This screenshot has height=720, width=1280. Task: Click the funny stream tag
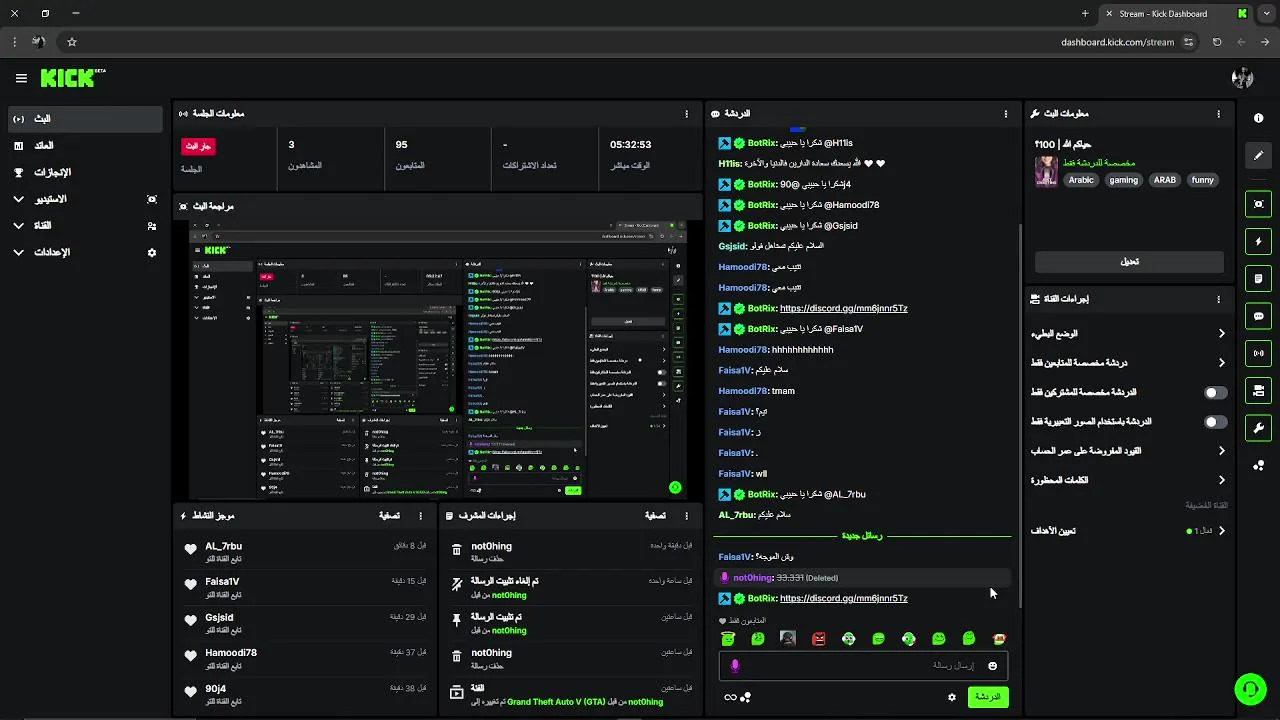point(1203,180)
